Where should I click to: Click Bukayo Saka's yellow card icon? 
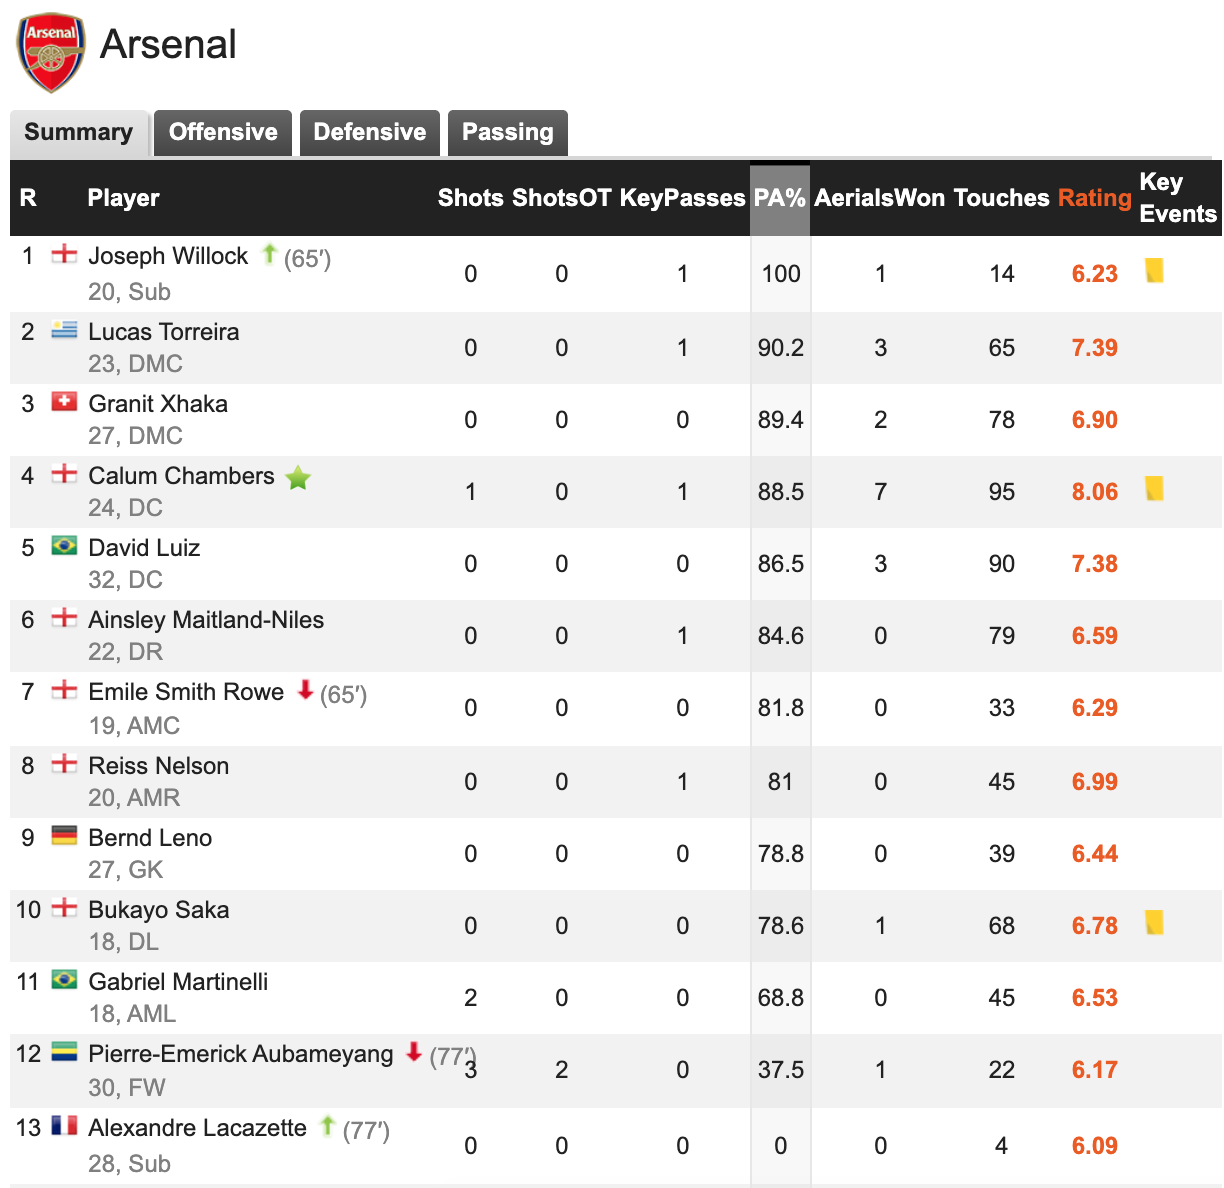(x=1154, y=922)
